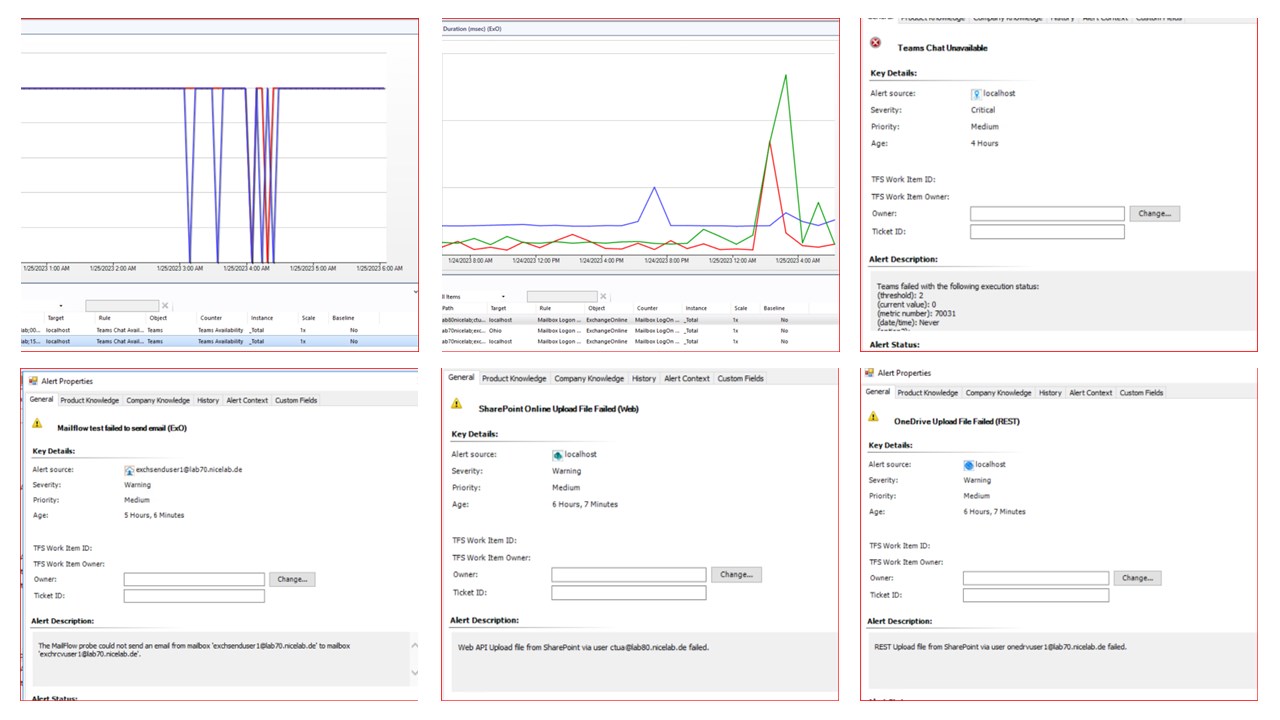Click the warning icon beside SharePoint Online Upload File Failed

pos(457,404)
